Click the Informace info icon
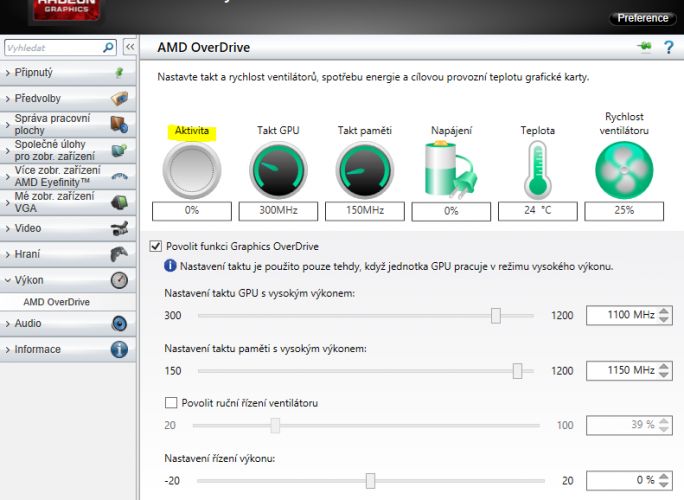The image size is (684, 500). coord(119,349)
